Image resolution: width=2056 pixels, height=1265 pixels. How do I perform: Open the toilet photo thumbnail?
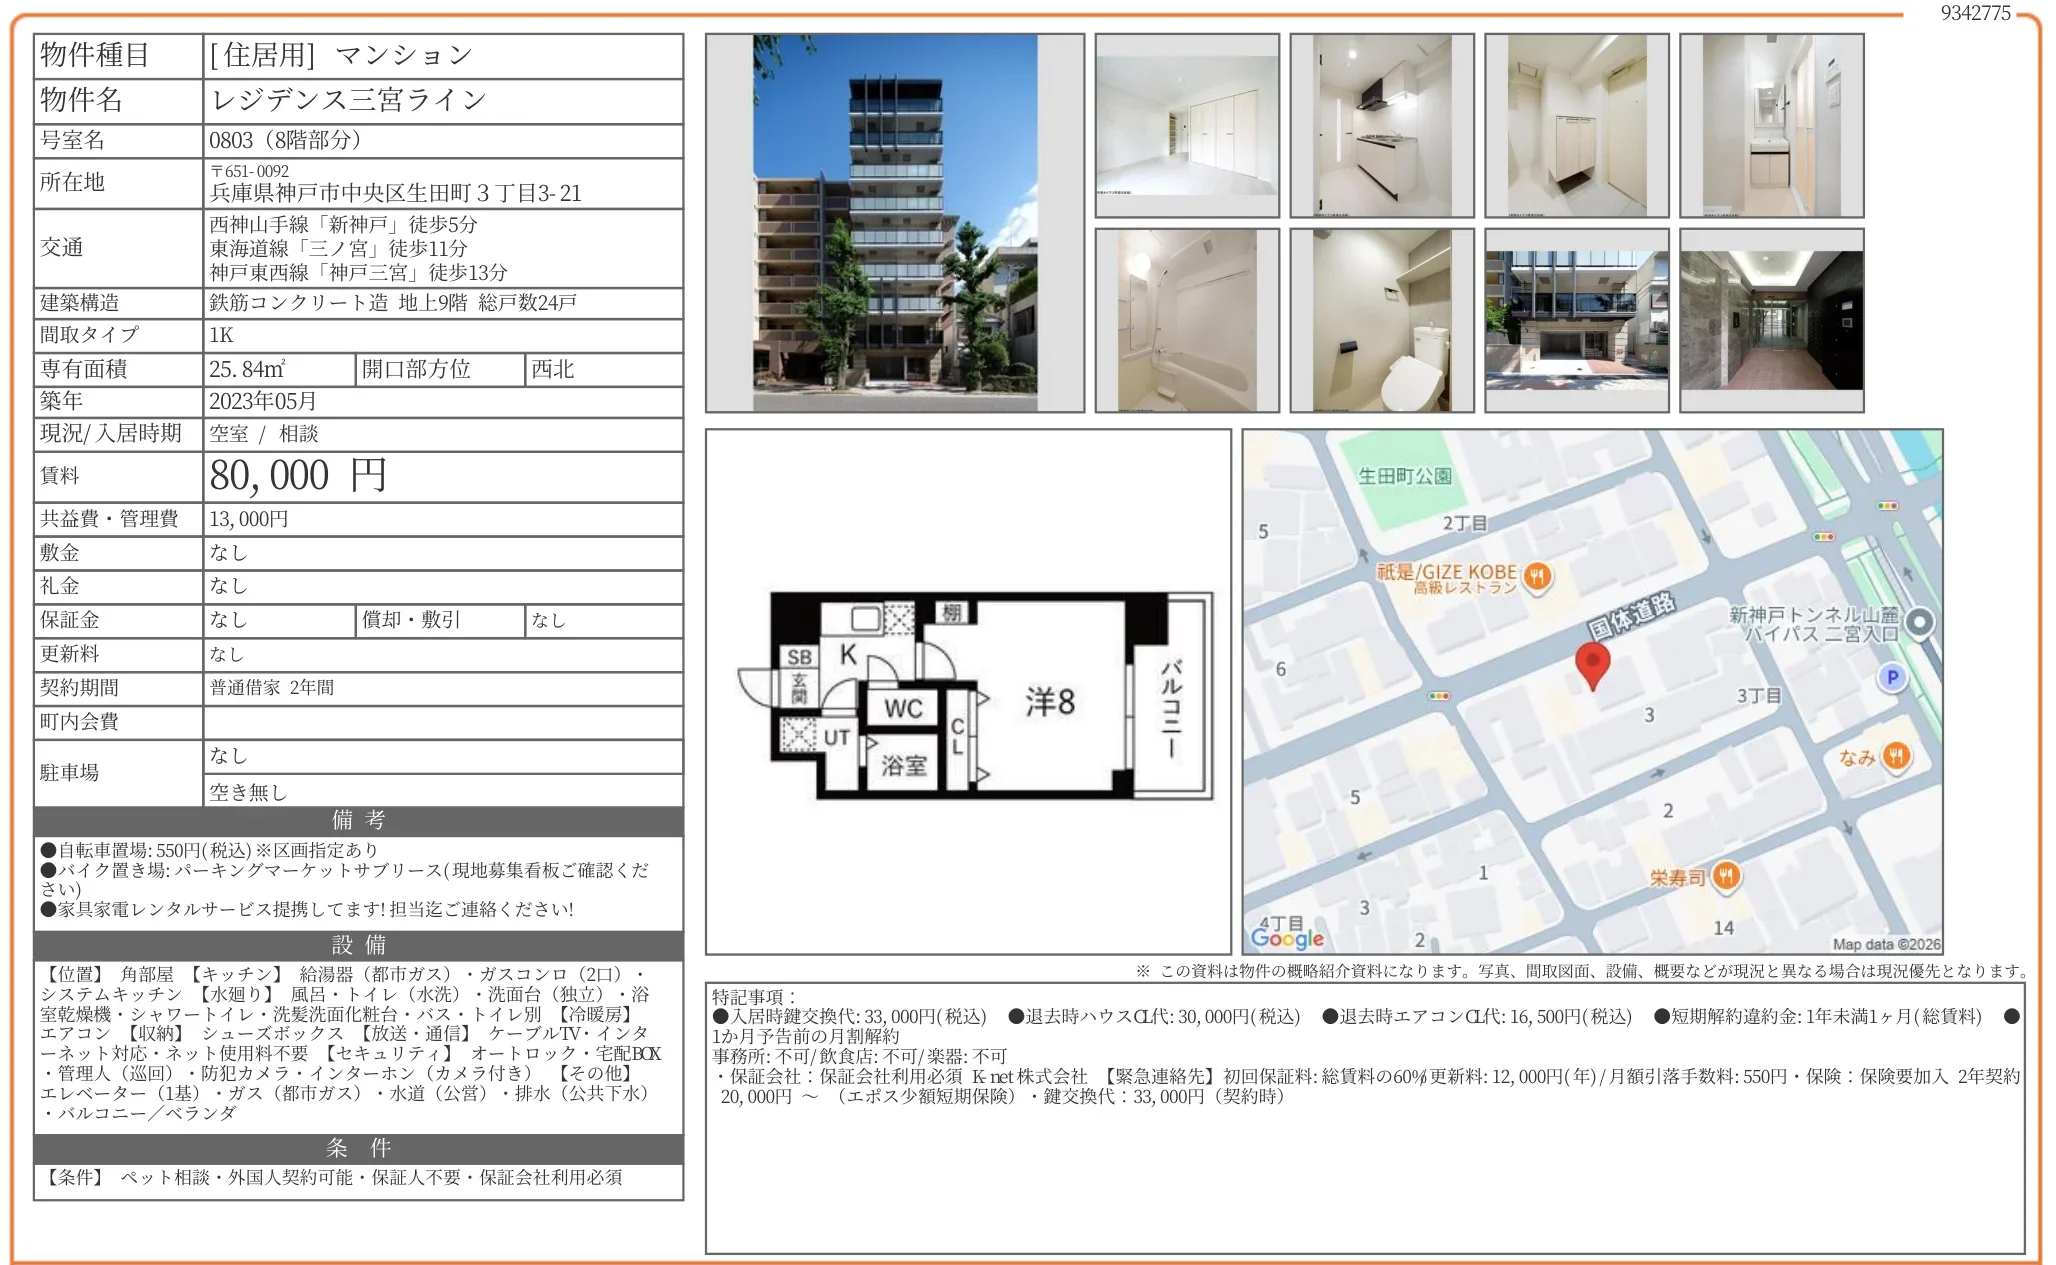[1381, 320]
